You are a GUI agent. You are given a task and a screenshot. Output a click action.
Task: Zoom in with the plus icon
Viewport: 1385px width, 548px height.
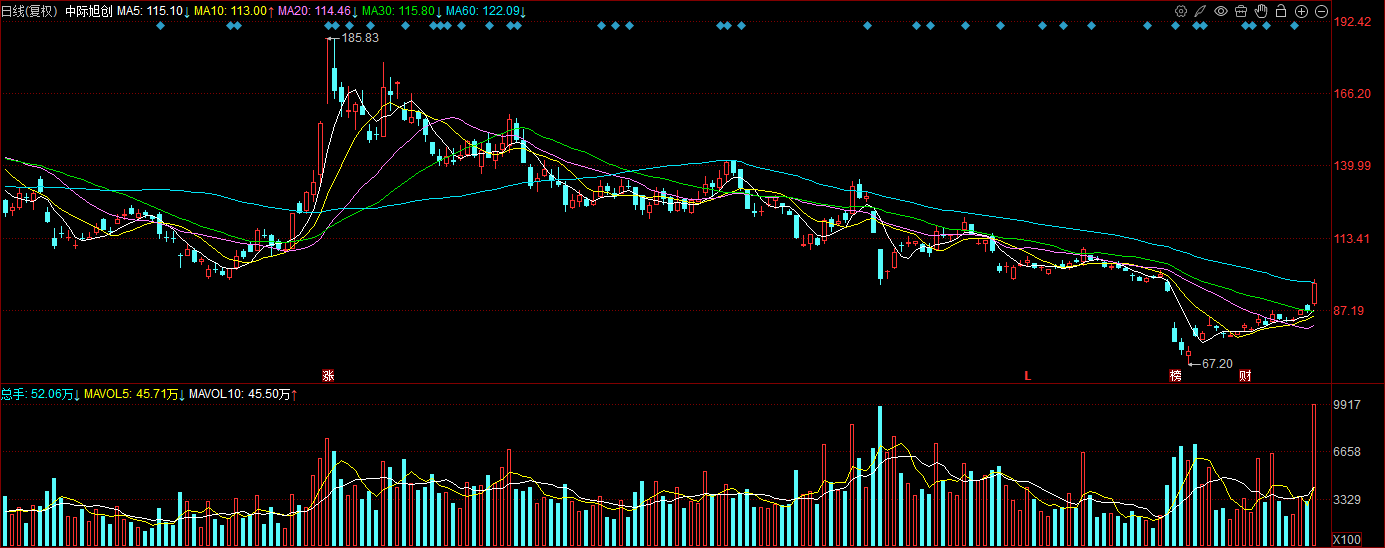pyautogui.click(x=1301, y=11)
